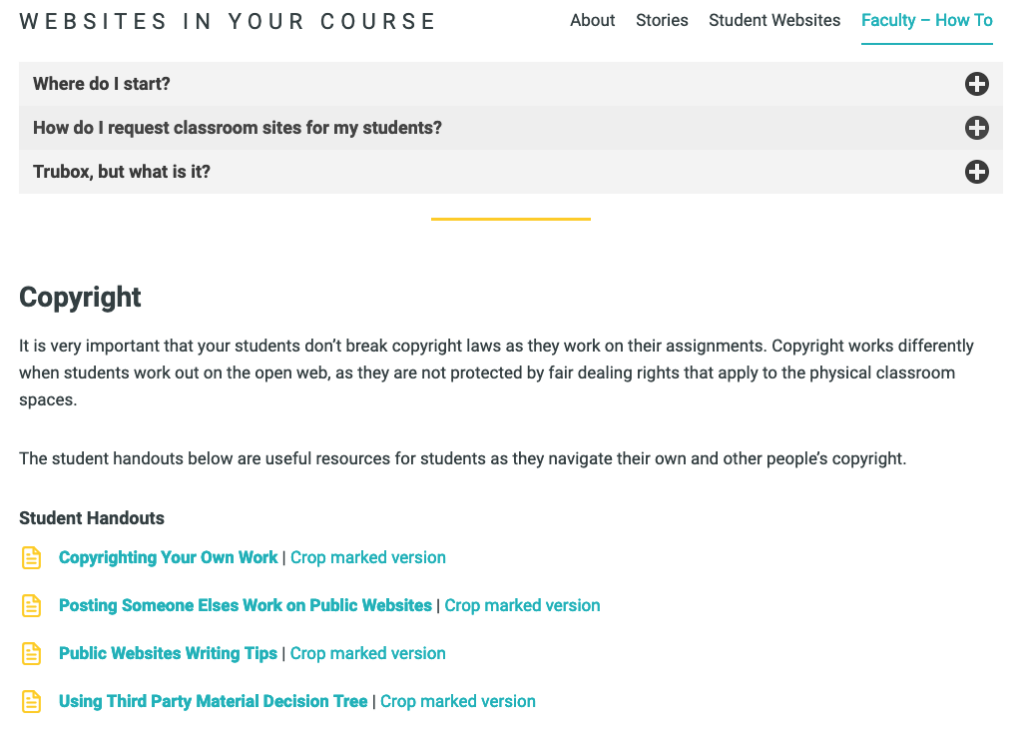This screenshot has height=741, width=1024.
Task: Open the Using Third Party Material Decision Tree
Action: pos(213,702)
